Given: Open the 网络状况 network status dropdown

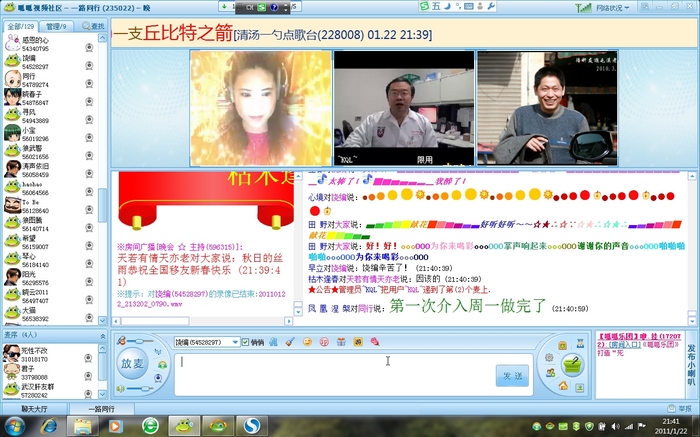Looking at the screenshot, I should 613,8.
